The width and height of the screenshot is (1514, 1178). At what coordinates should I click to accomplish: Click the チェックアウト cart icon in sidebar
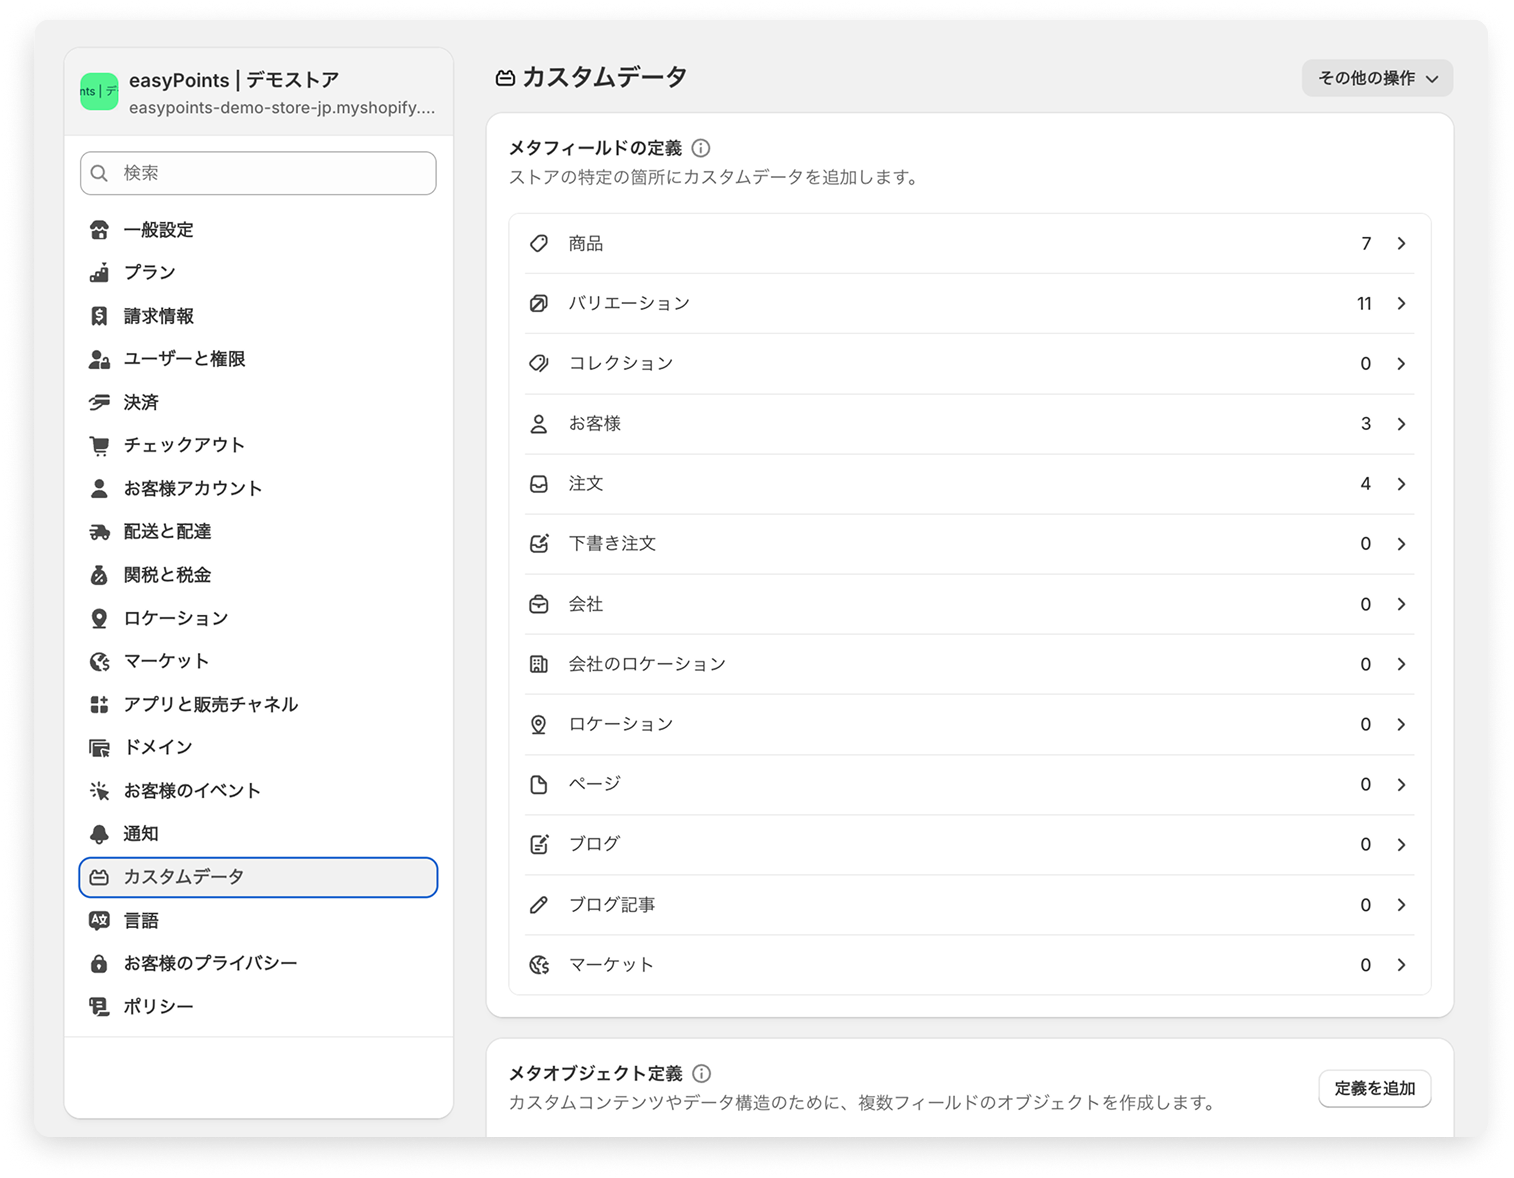(99, 445)
